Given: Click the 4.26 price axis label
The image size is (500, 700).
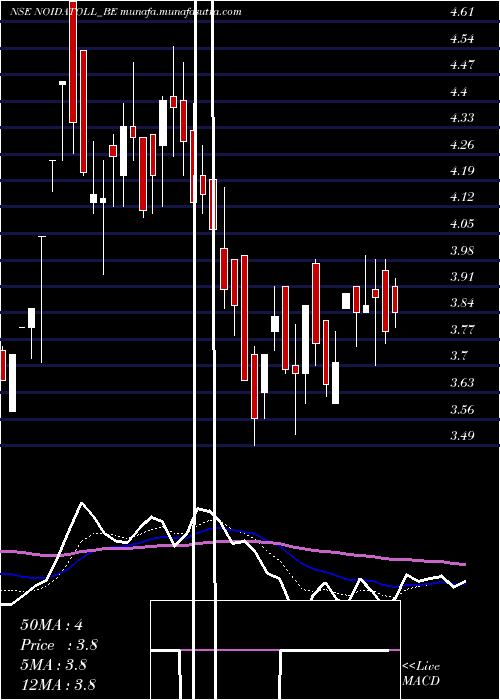Looking at the screenshot, I should click(x=462, y=145).
